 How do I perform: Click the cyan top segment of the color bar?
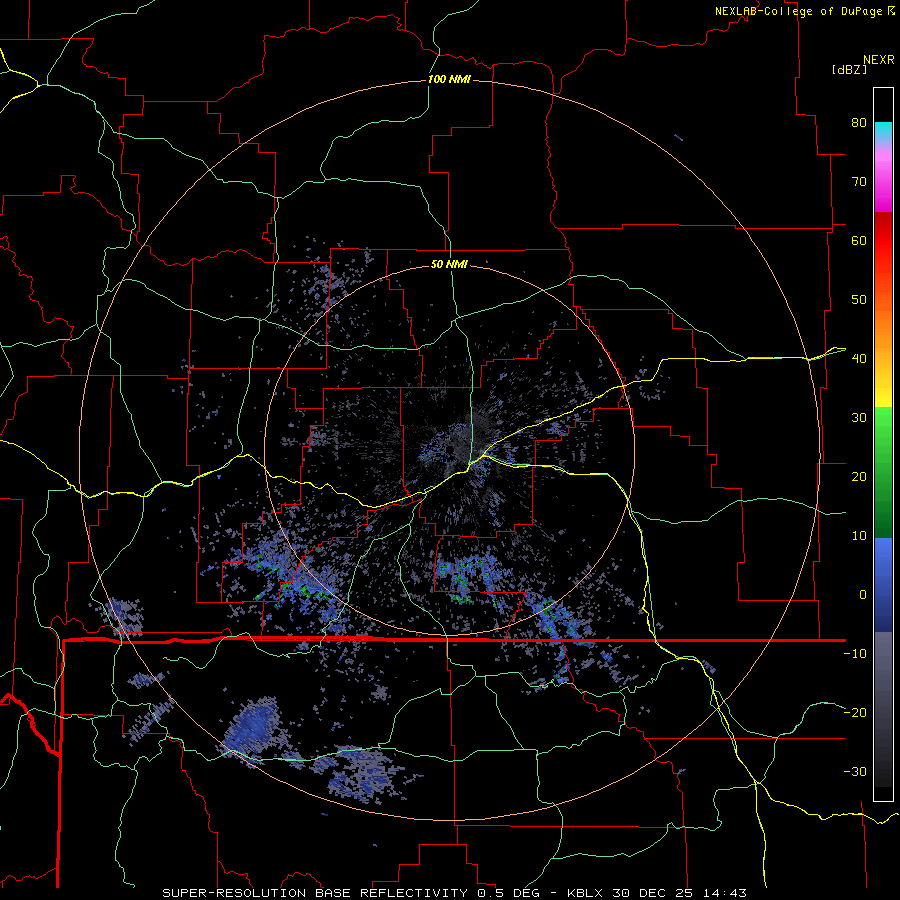point(883,132)
